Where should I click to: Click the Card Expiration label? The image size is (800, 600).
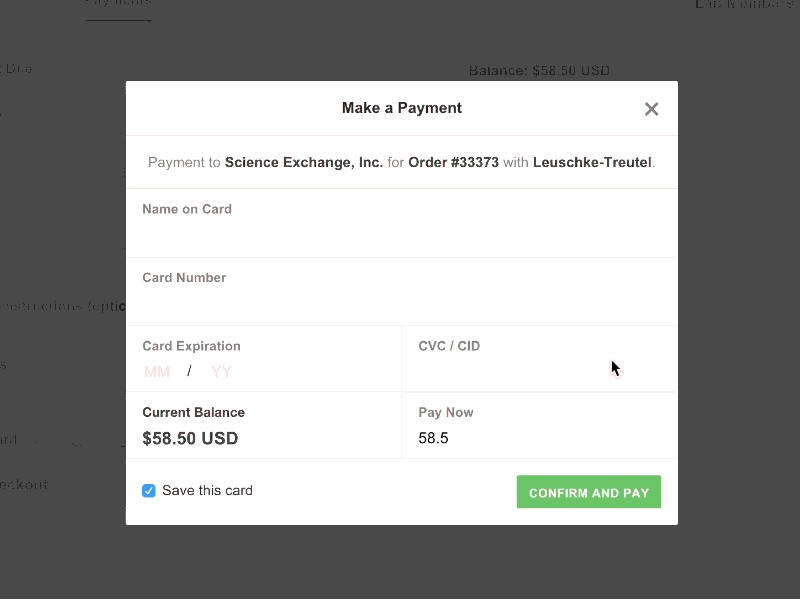[x=191, y=345]
